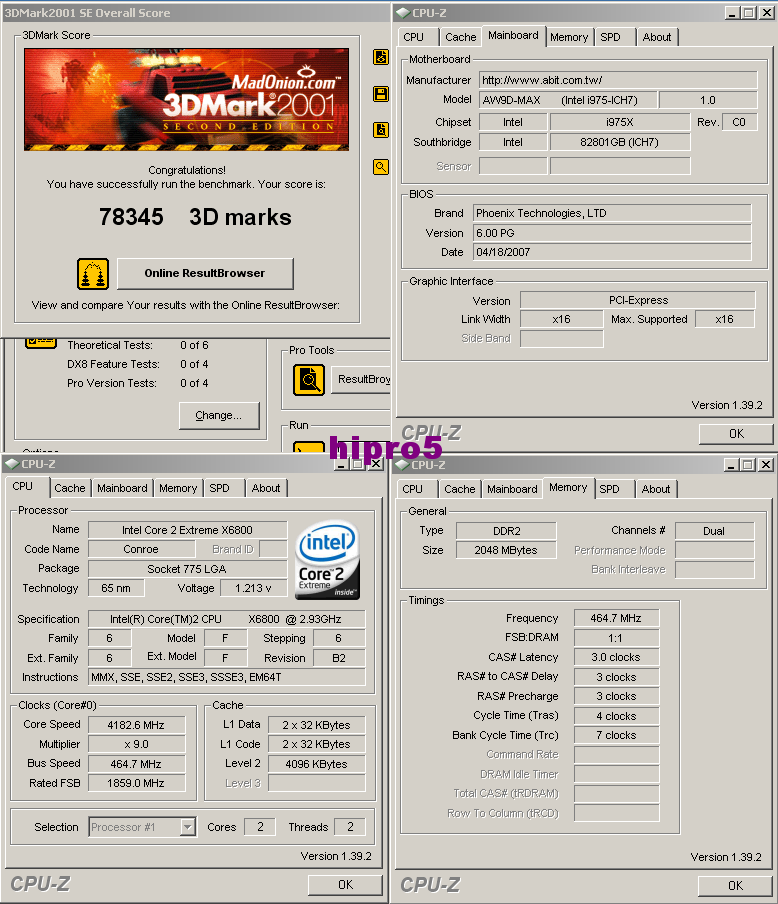Click the memory Frequency field 464.7 MHz
The height and width of the screenshot is (904, 778).
point(616,618)
